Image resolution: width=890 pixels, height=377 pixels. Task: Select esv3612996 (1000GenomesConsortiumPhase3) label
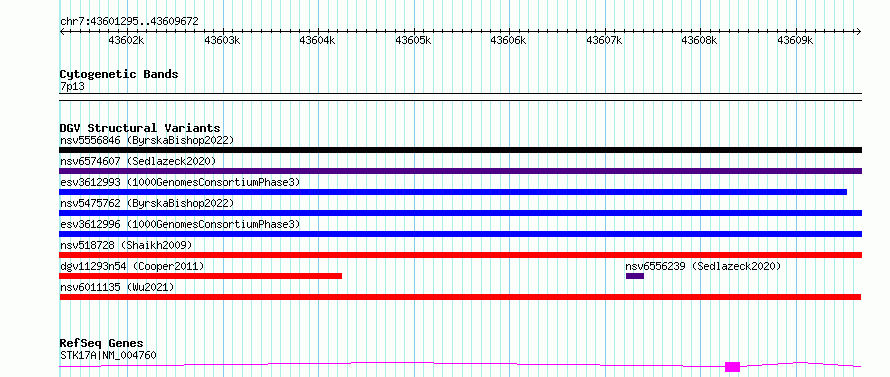(x=180, y=224)
